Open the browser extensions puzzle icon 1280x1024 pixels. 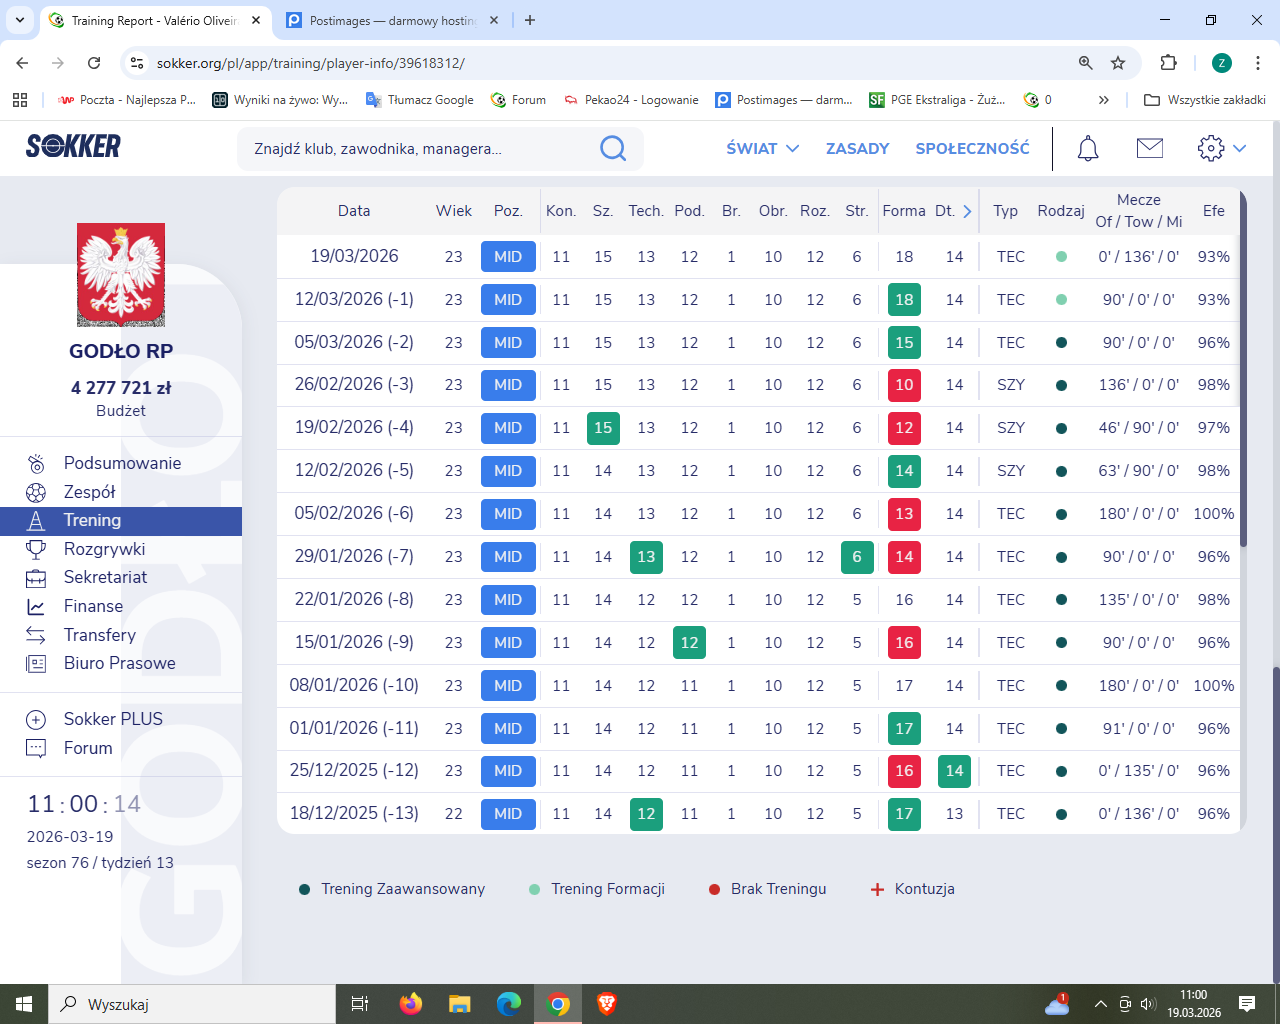click(1168, 63)
